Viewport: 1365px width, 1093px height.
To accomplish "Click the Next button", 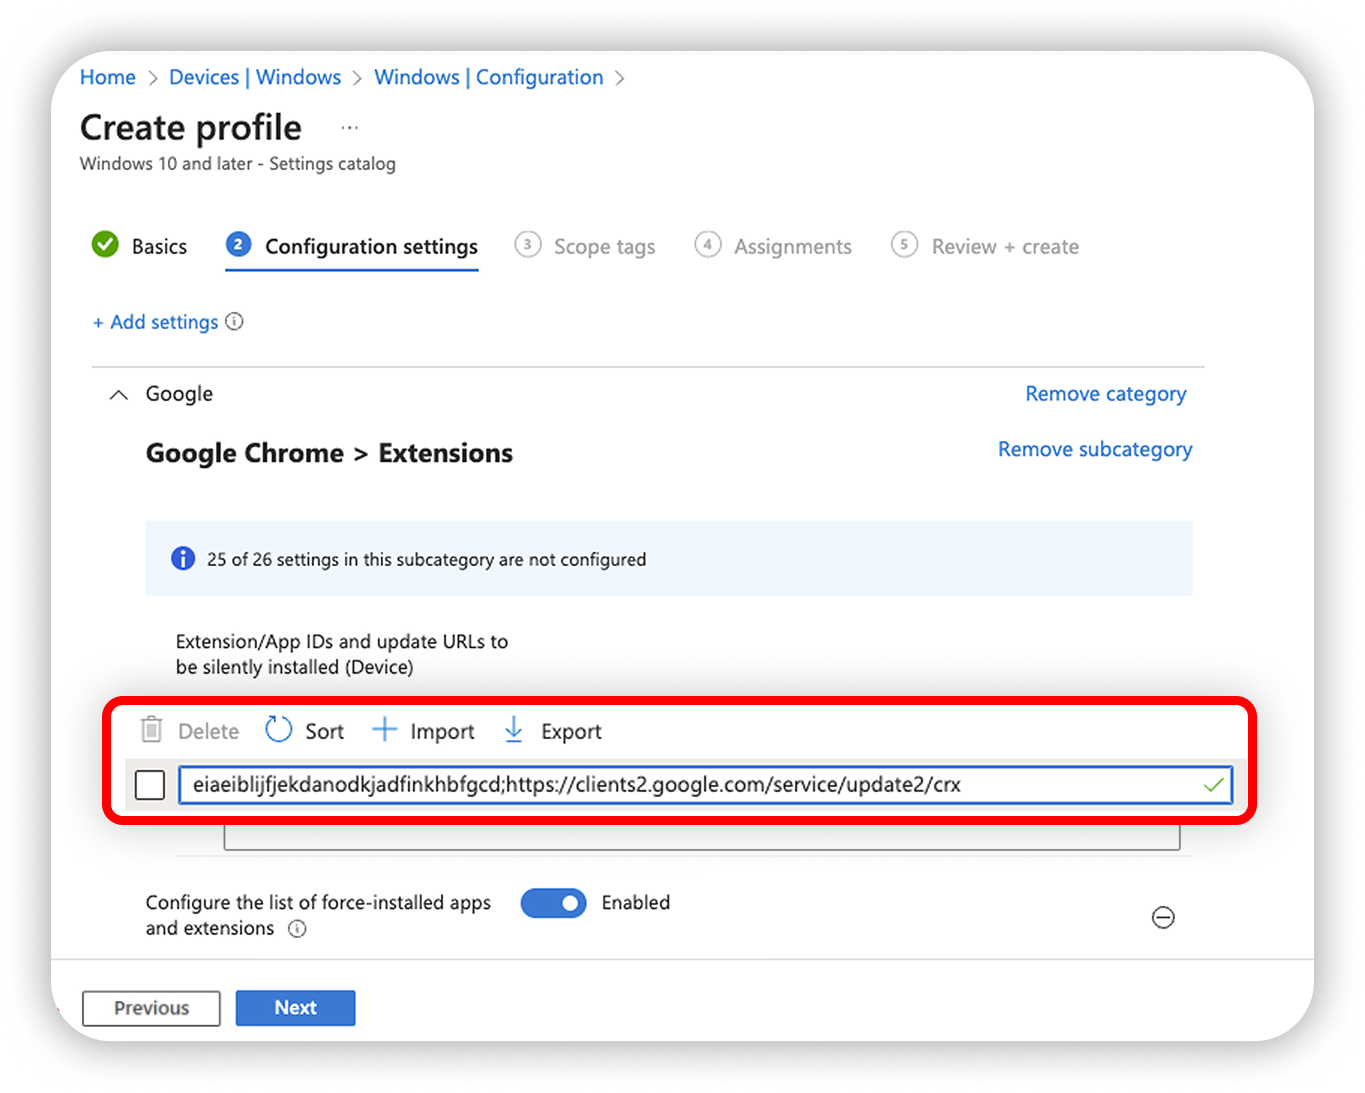I will 296,1008.
